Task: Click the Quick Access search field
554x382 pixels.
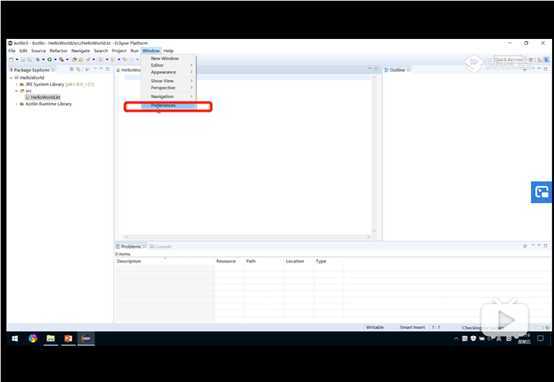Action: 508,60
